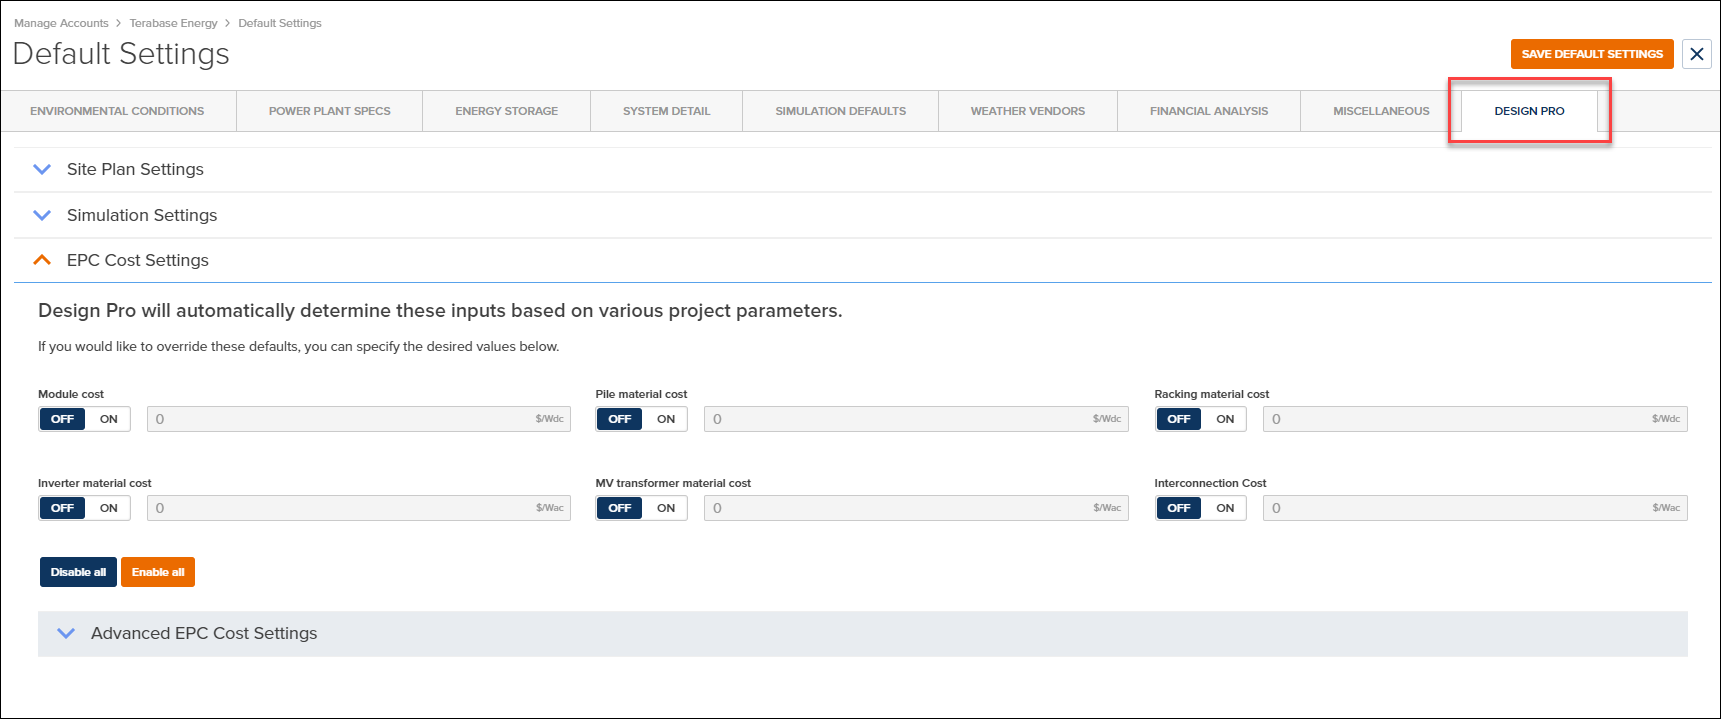Go to System Detail tab
1721x719 pixels.
666,111
